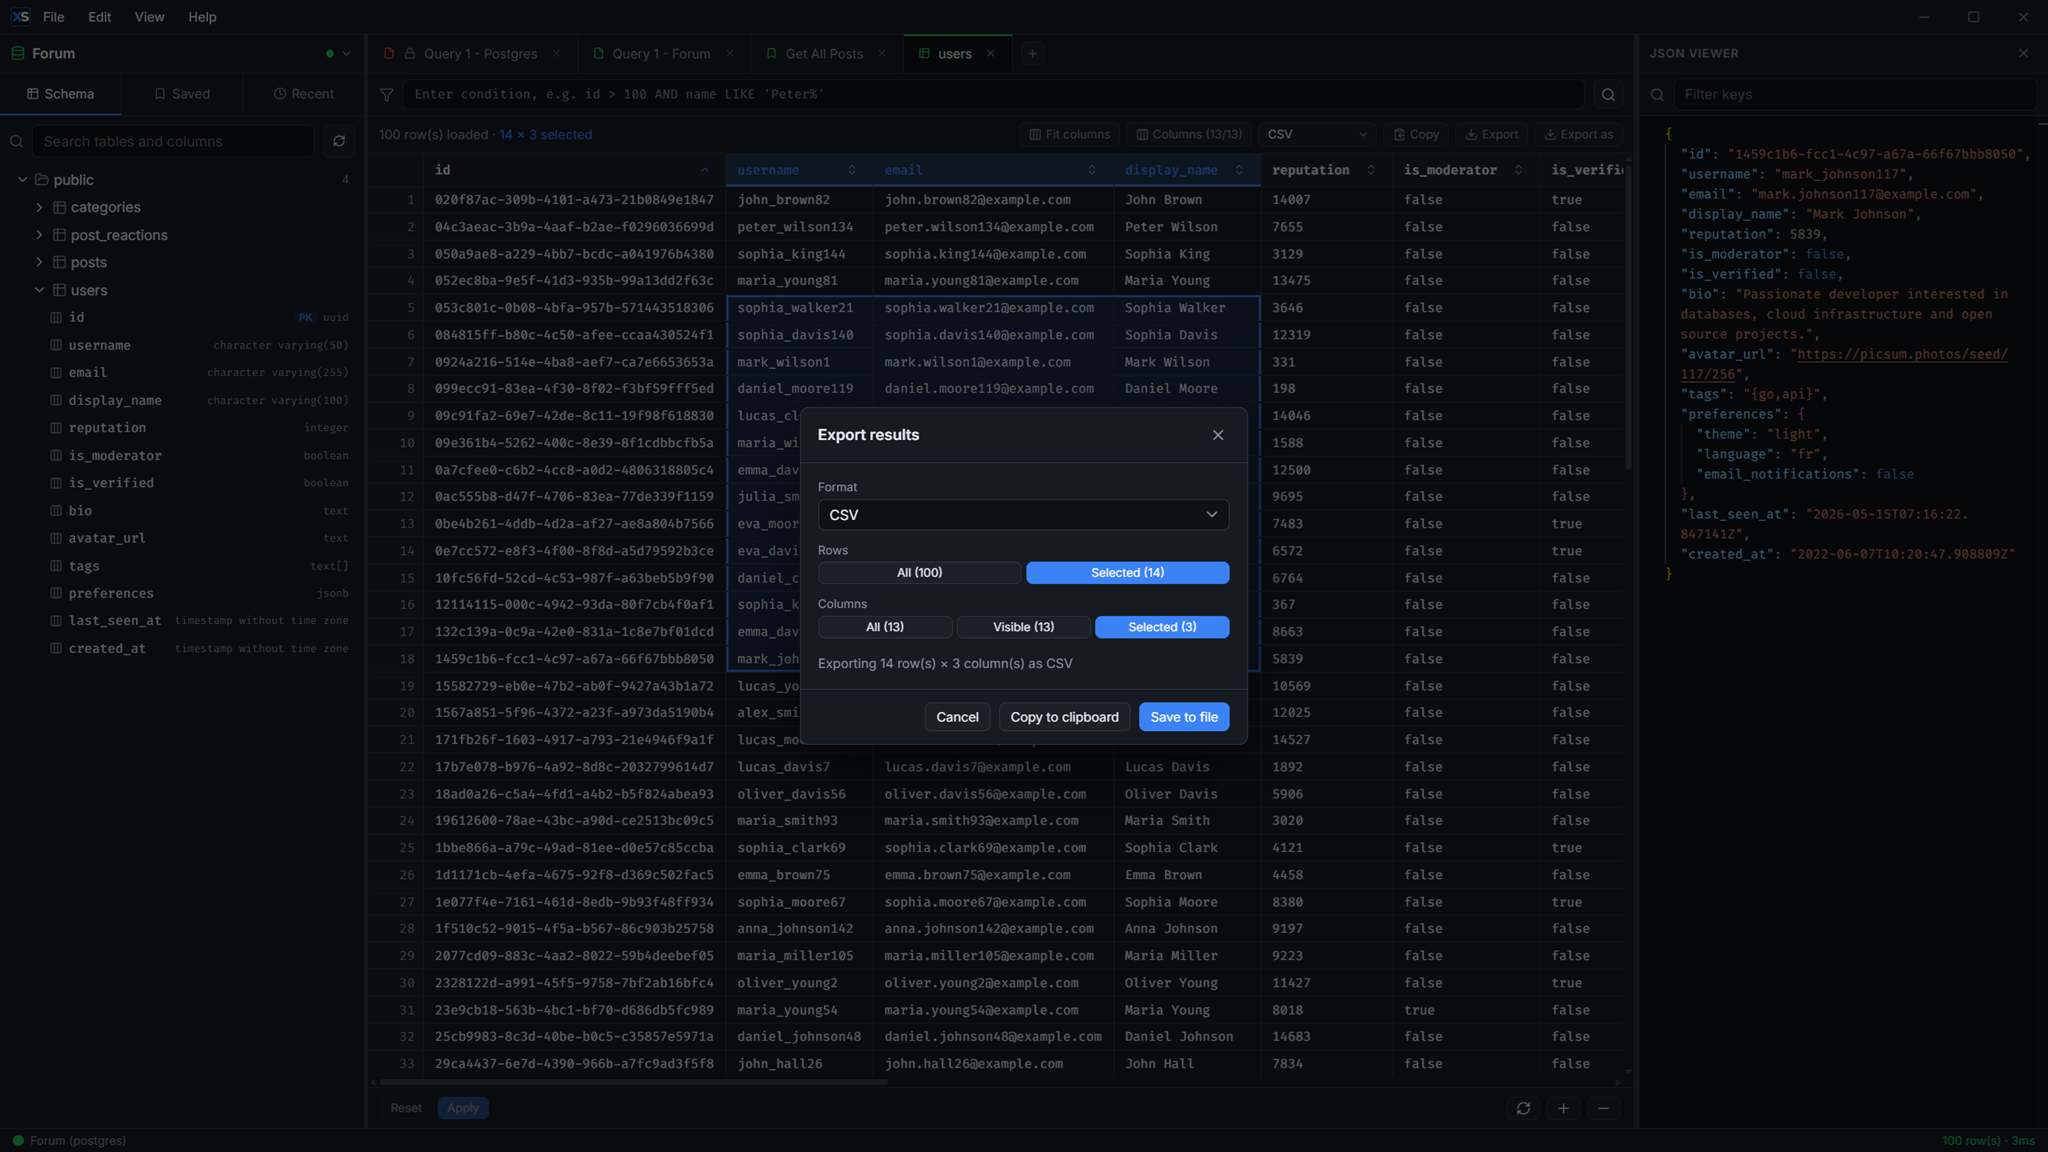The width and height of the screenshot is (2048, 1152).
Task: Refresh the schema tree
Action: (339, 142)
